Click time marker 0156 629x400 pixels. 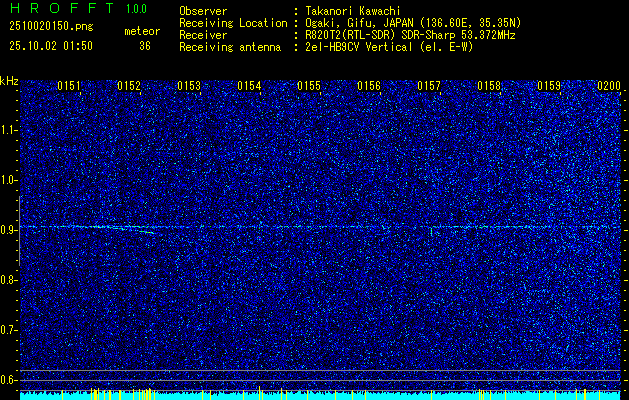point(369,86)
